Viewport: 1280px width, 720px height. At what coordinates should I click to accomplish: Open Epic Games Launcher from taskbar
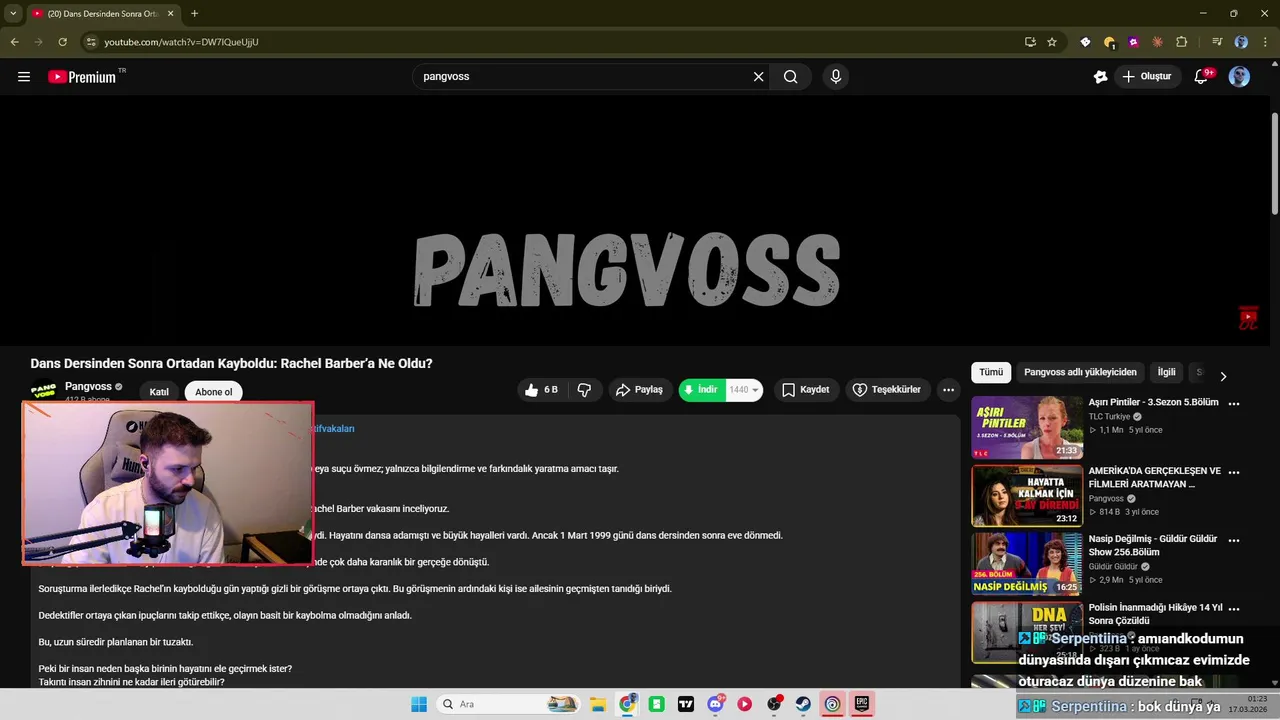(861, 704)
